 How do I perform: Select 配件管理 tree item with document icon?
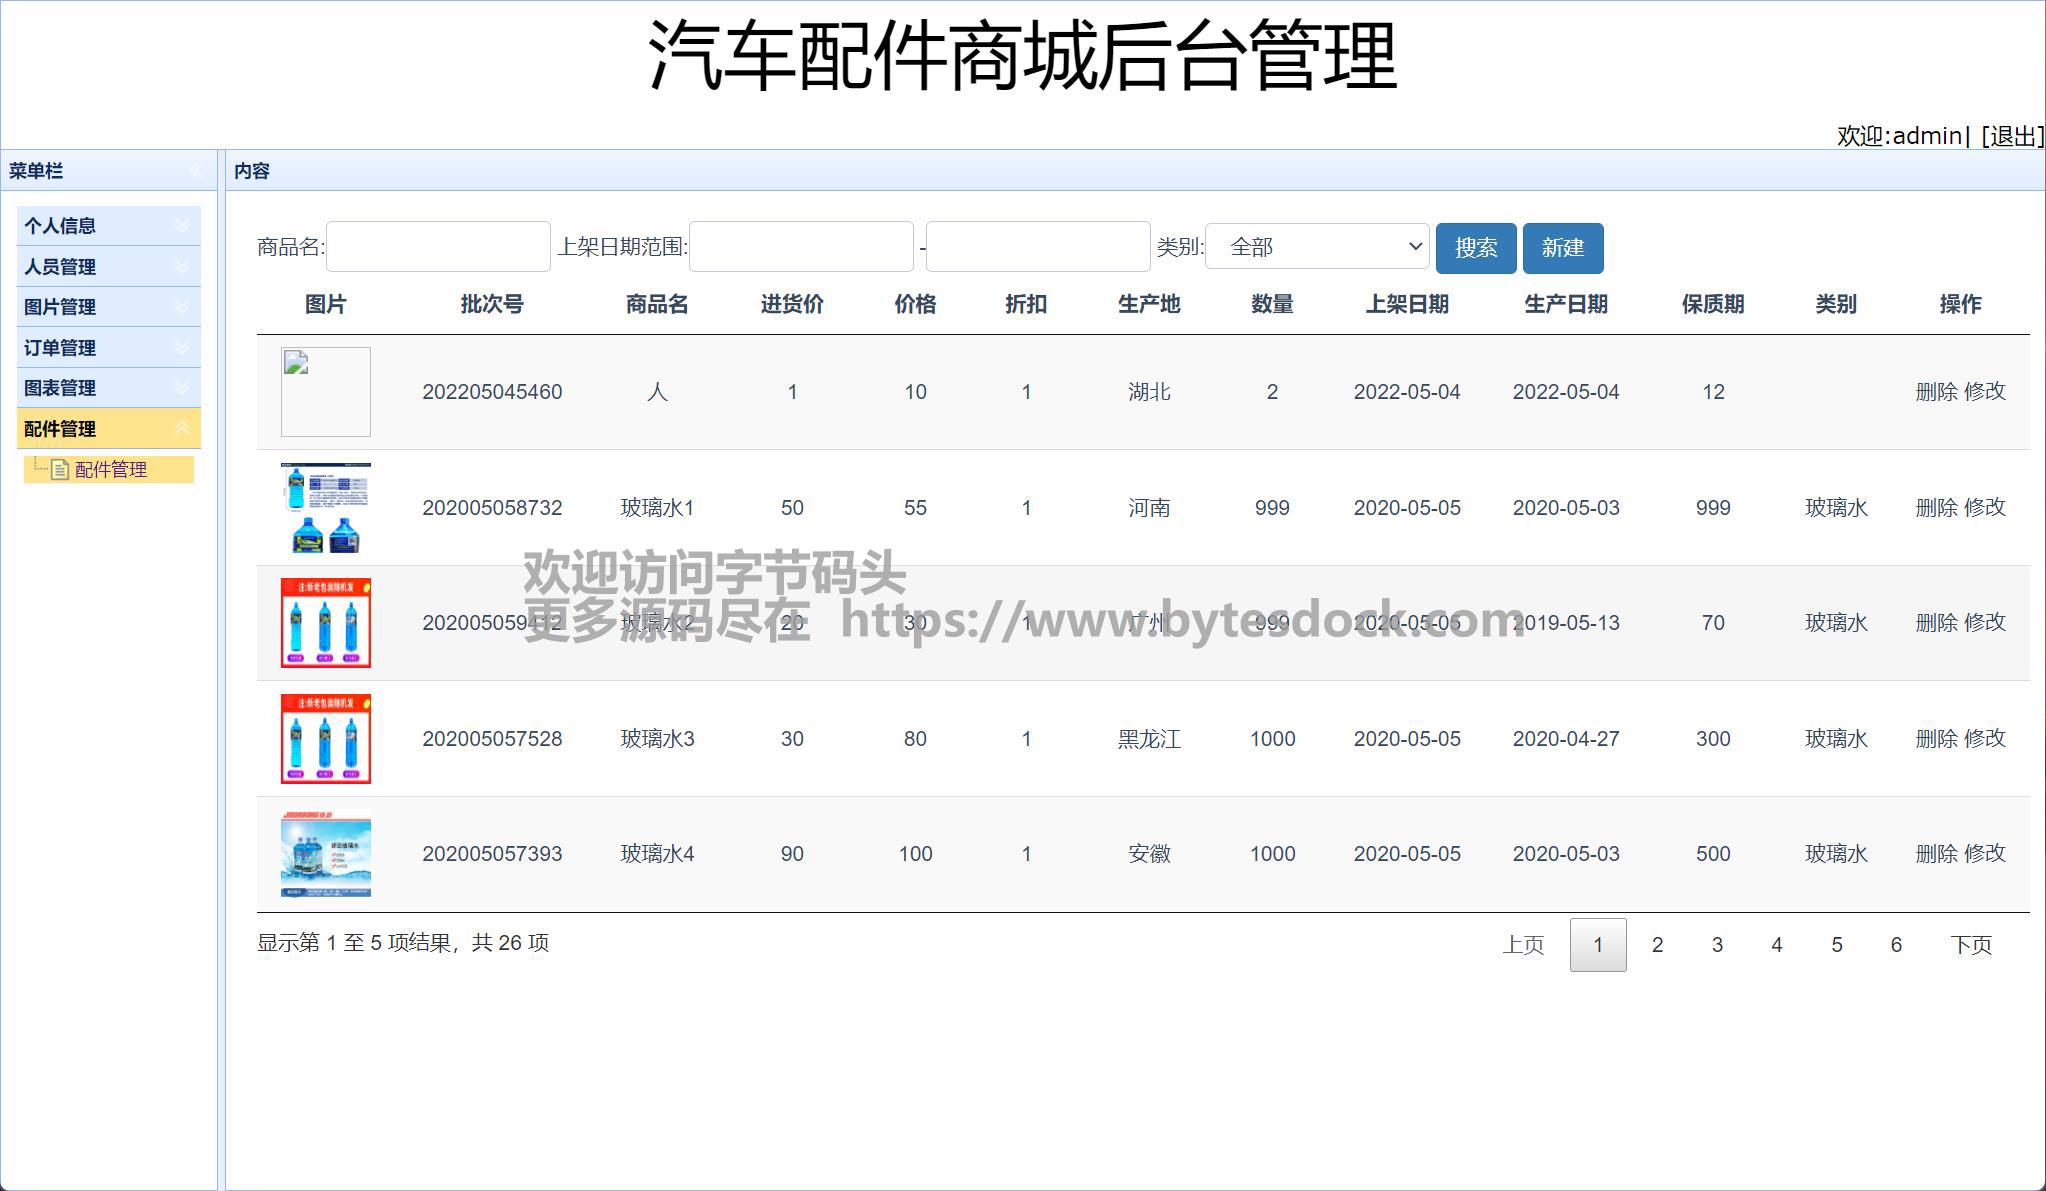(x=110, y=470)
